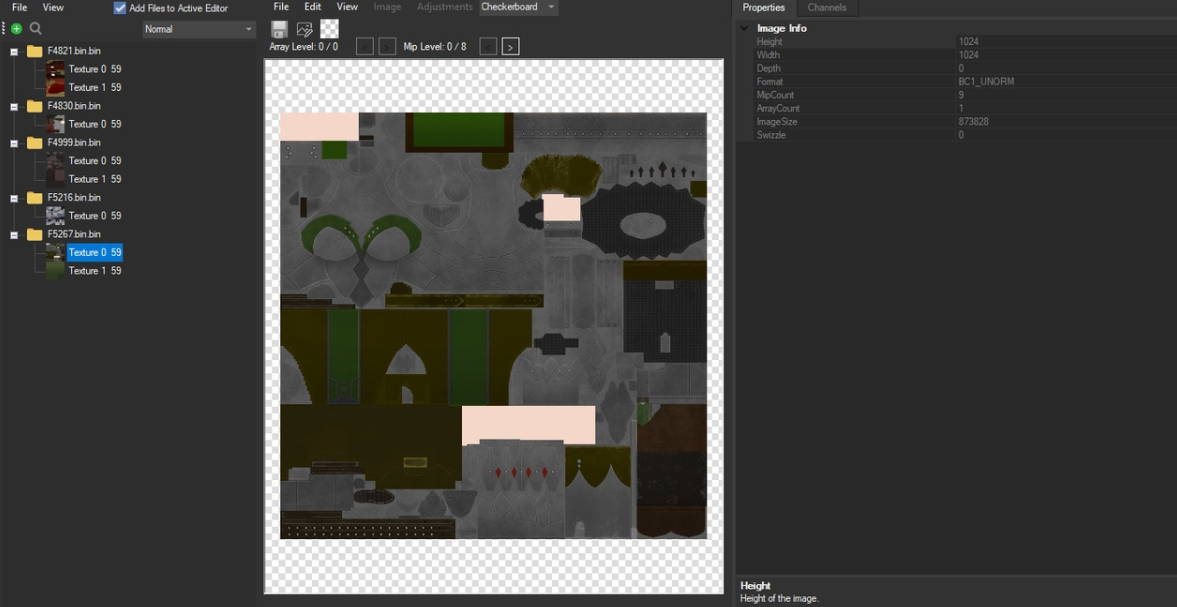
Task: Select the F5216.bin.bin folder label
Action: [x=74, y=197]
